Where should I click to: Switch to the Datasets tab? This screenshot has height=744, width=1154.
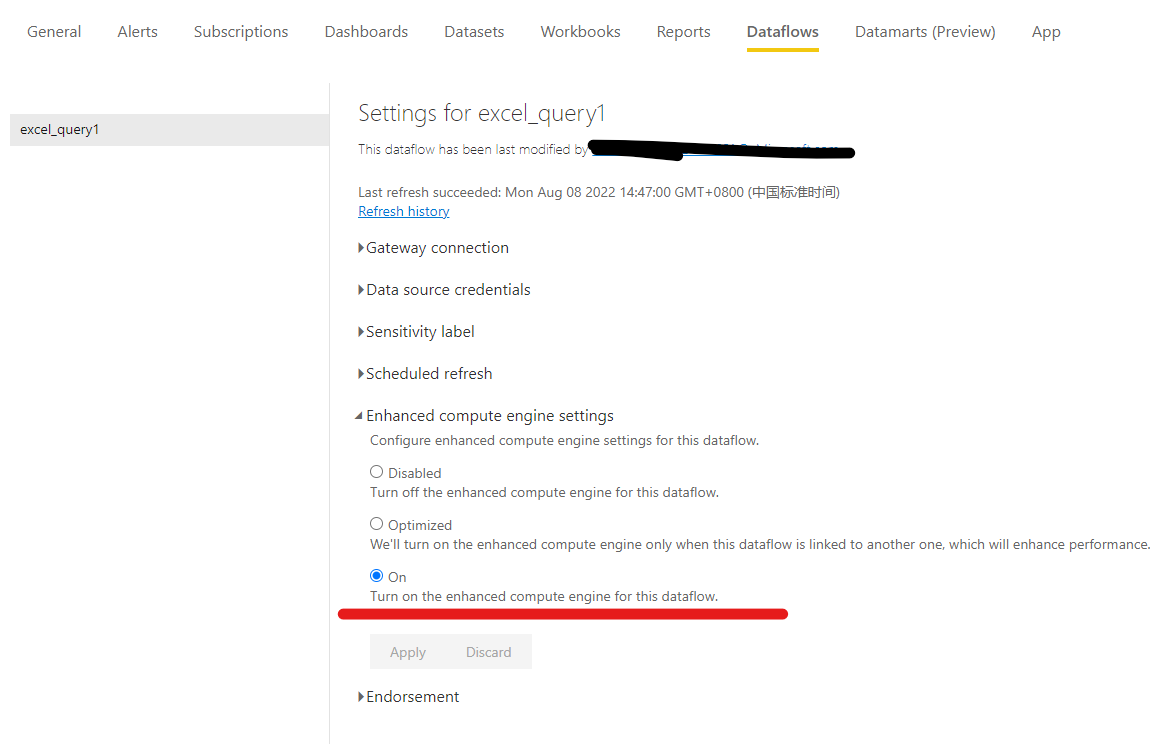click(x=474, y=32)
